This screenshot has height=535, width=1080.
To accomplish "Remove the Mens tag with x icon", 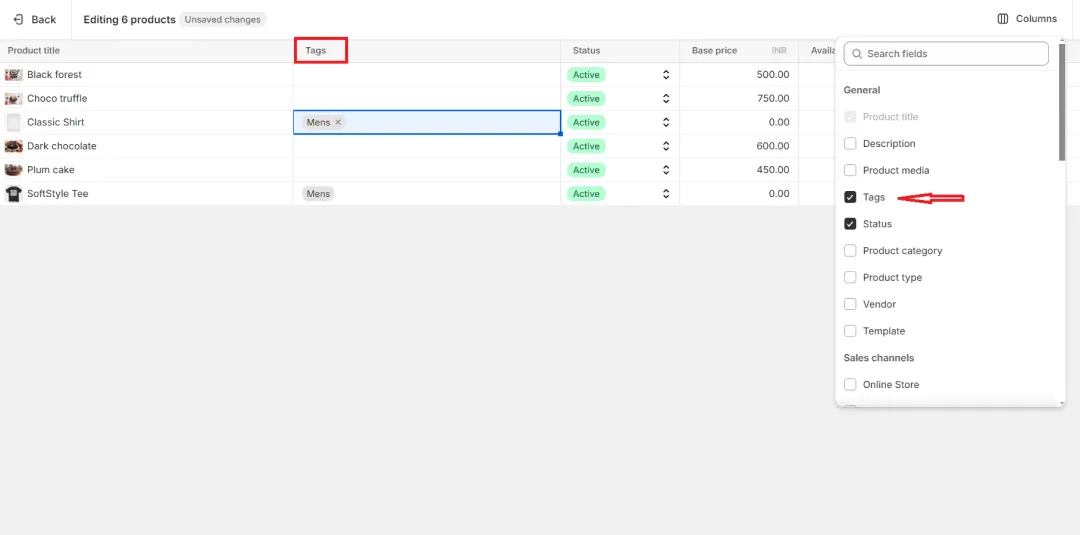I will 338,122.
